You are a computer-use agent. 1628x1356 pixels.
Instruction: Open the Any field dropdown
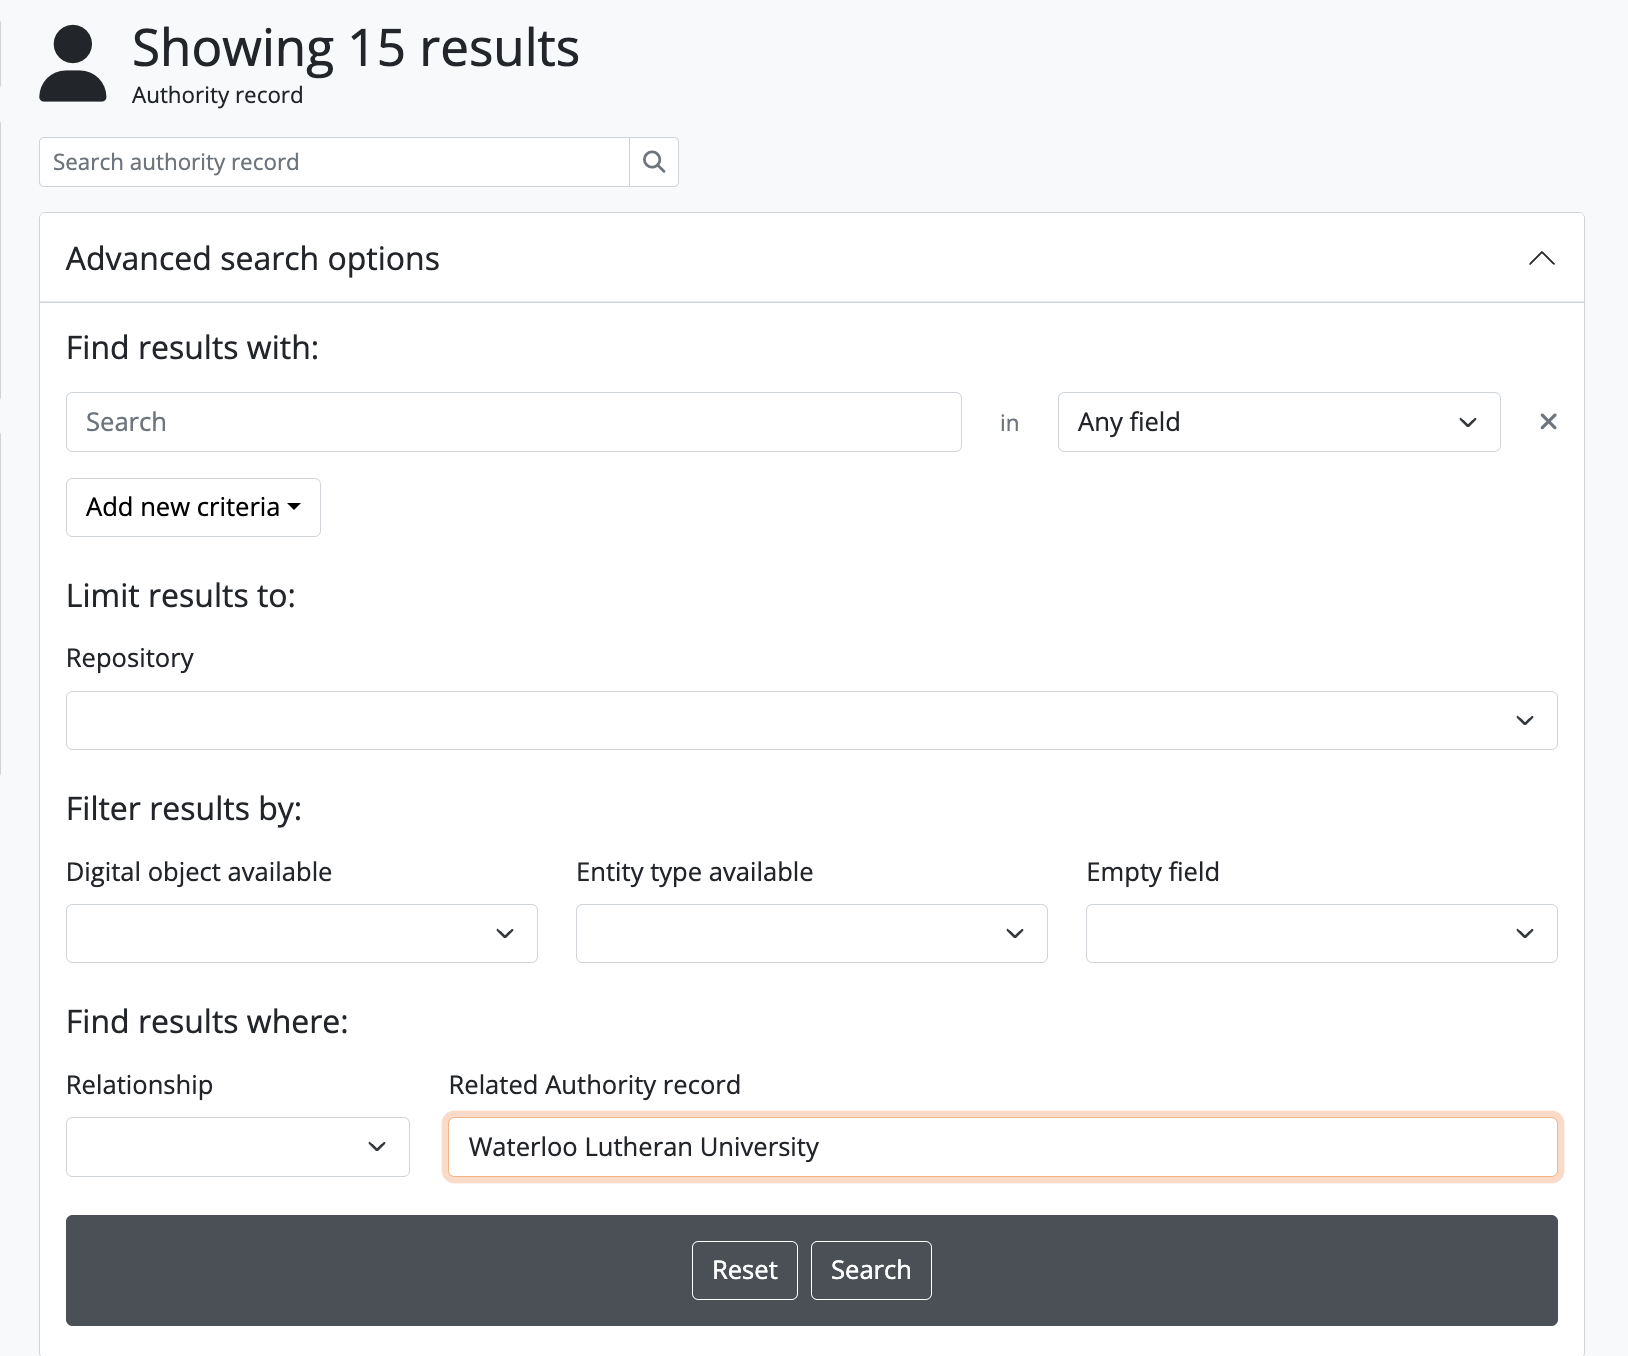(x=1278, y=422)
